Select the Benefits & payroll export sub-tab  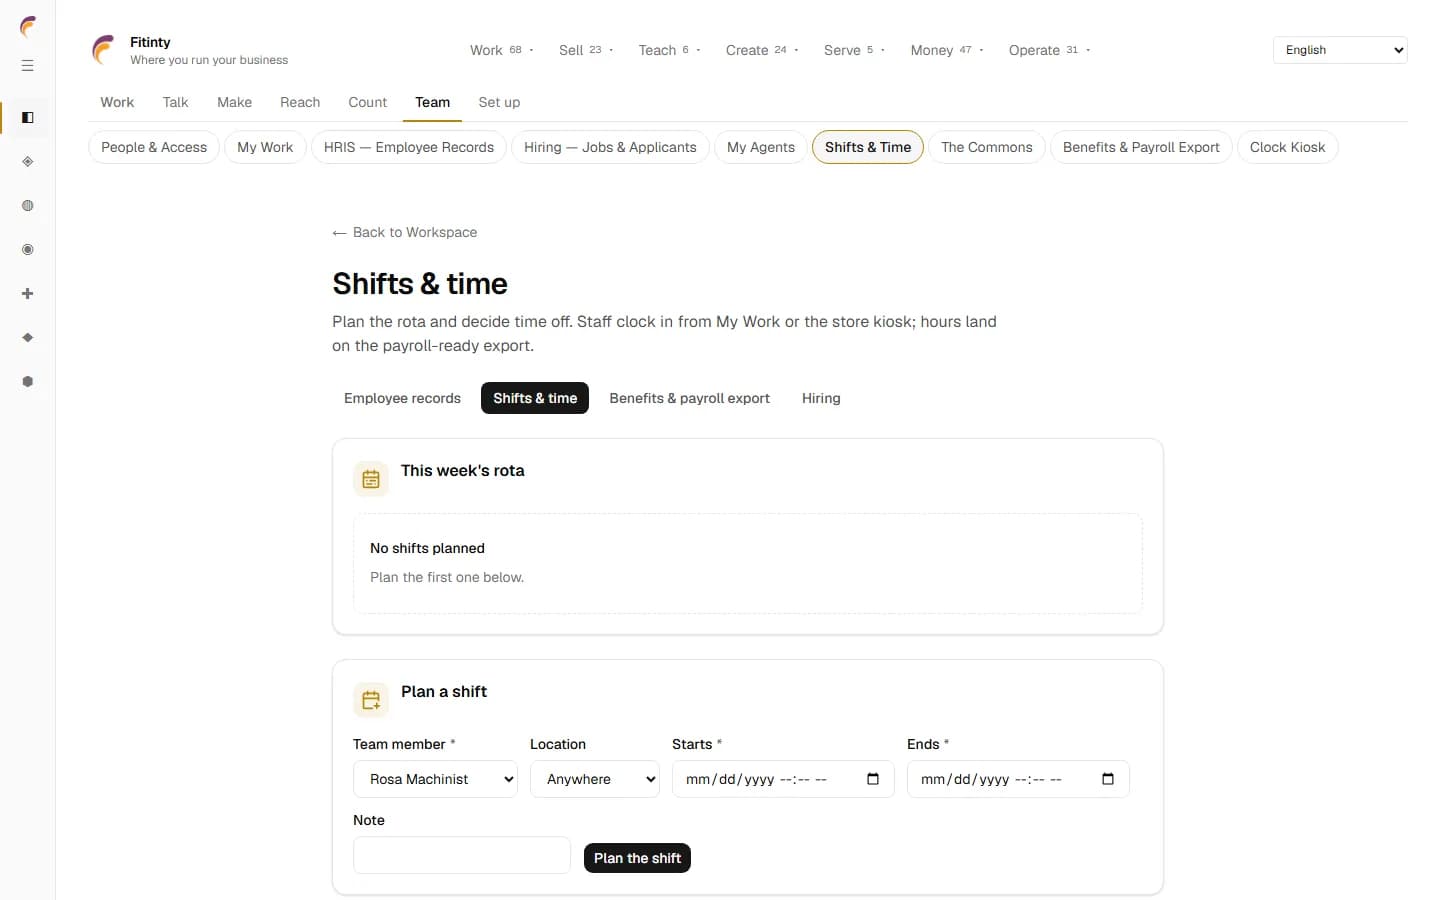click(690, 398)
